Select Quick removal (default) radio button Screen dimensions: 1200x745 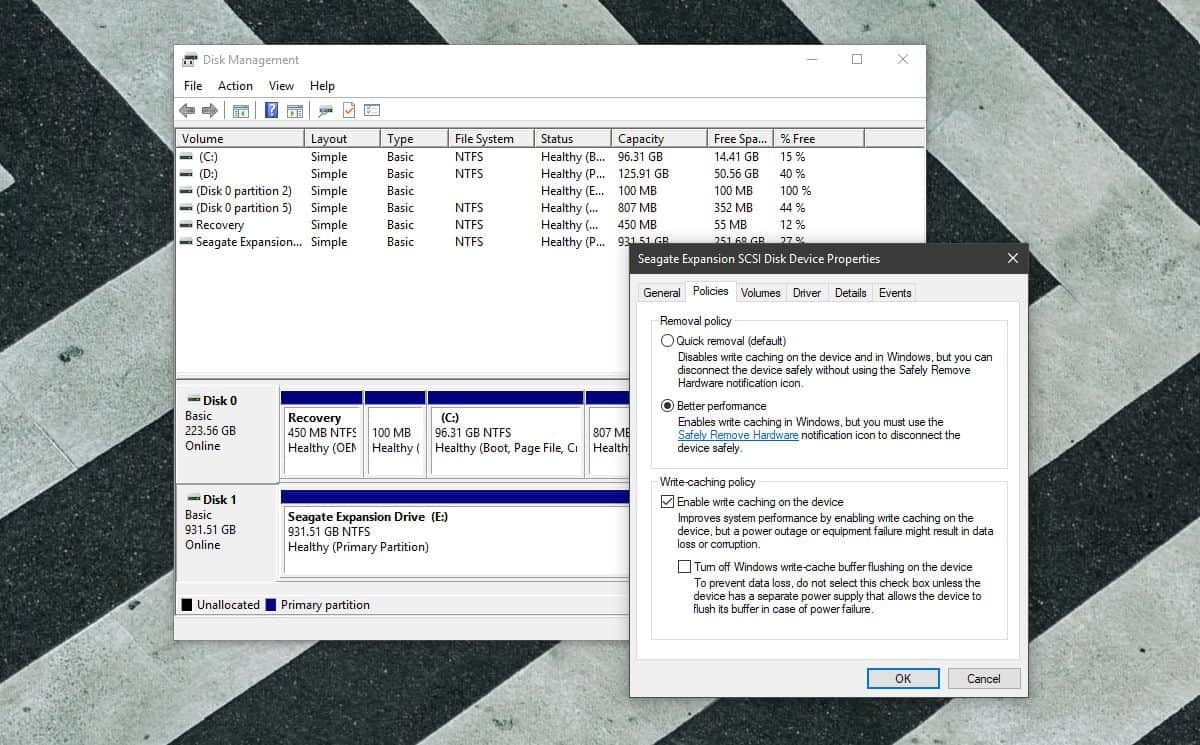coord(667,341)
